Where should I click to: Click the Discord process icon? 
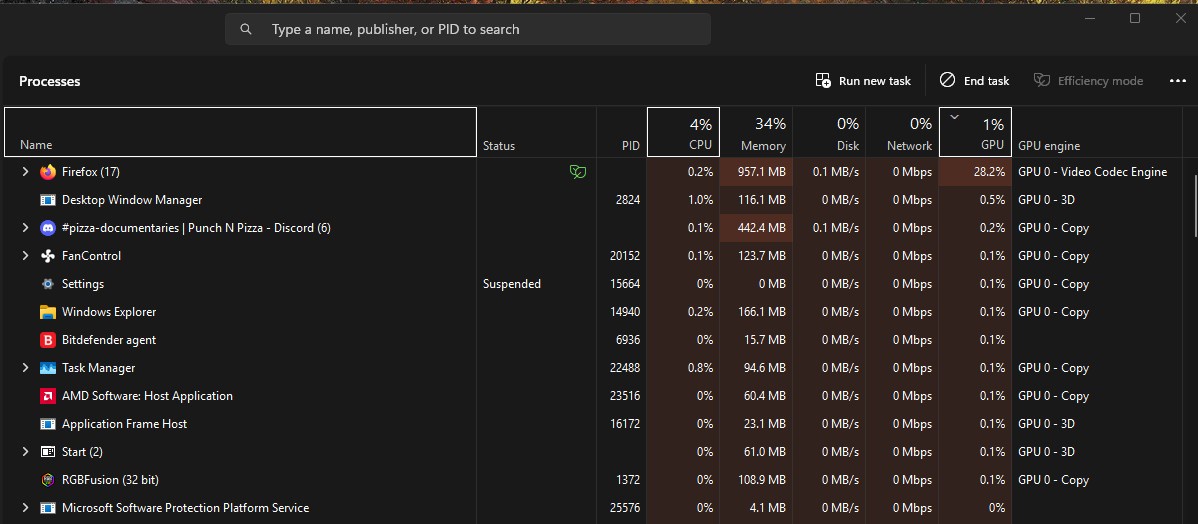tap(48, 228)
